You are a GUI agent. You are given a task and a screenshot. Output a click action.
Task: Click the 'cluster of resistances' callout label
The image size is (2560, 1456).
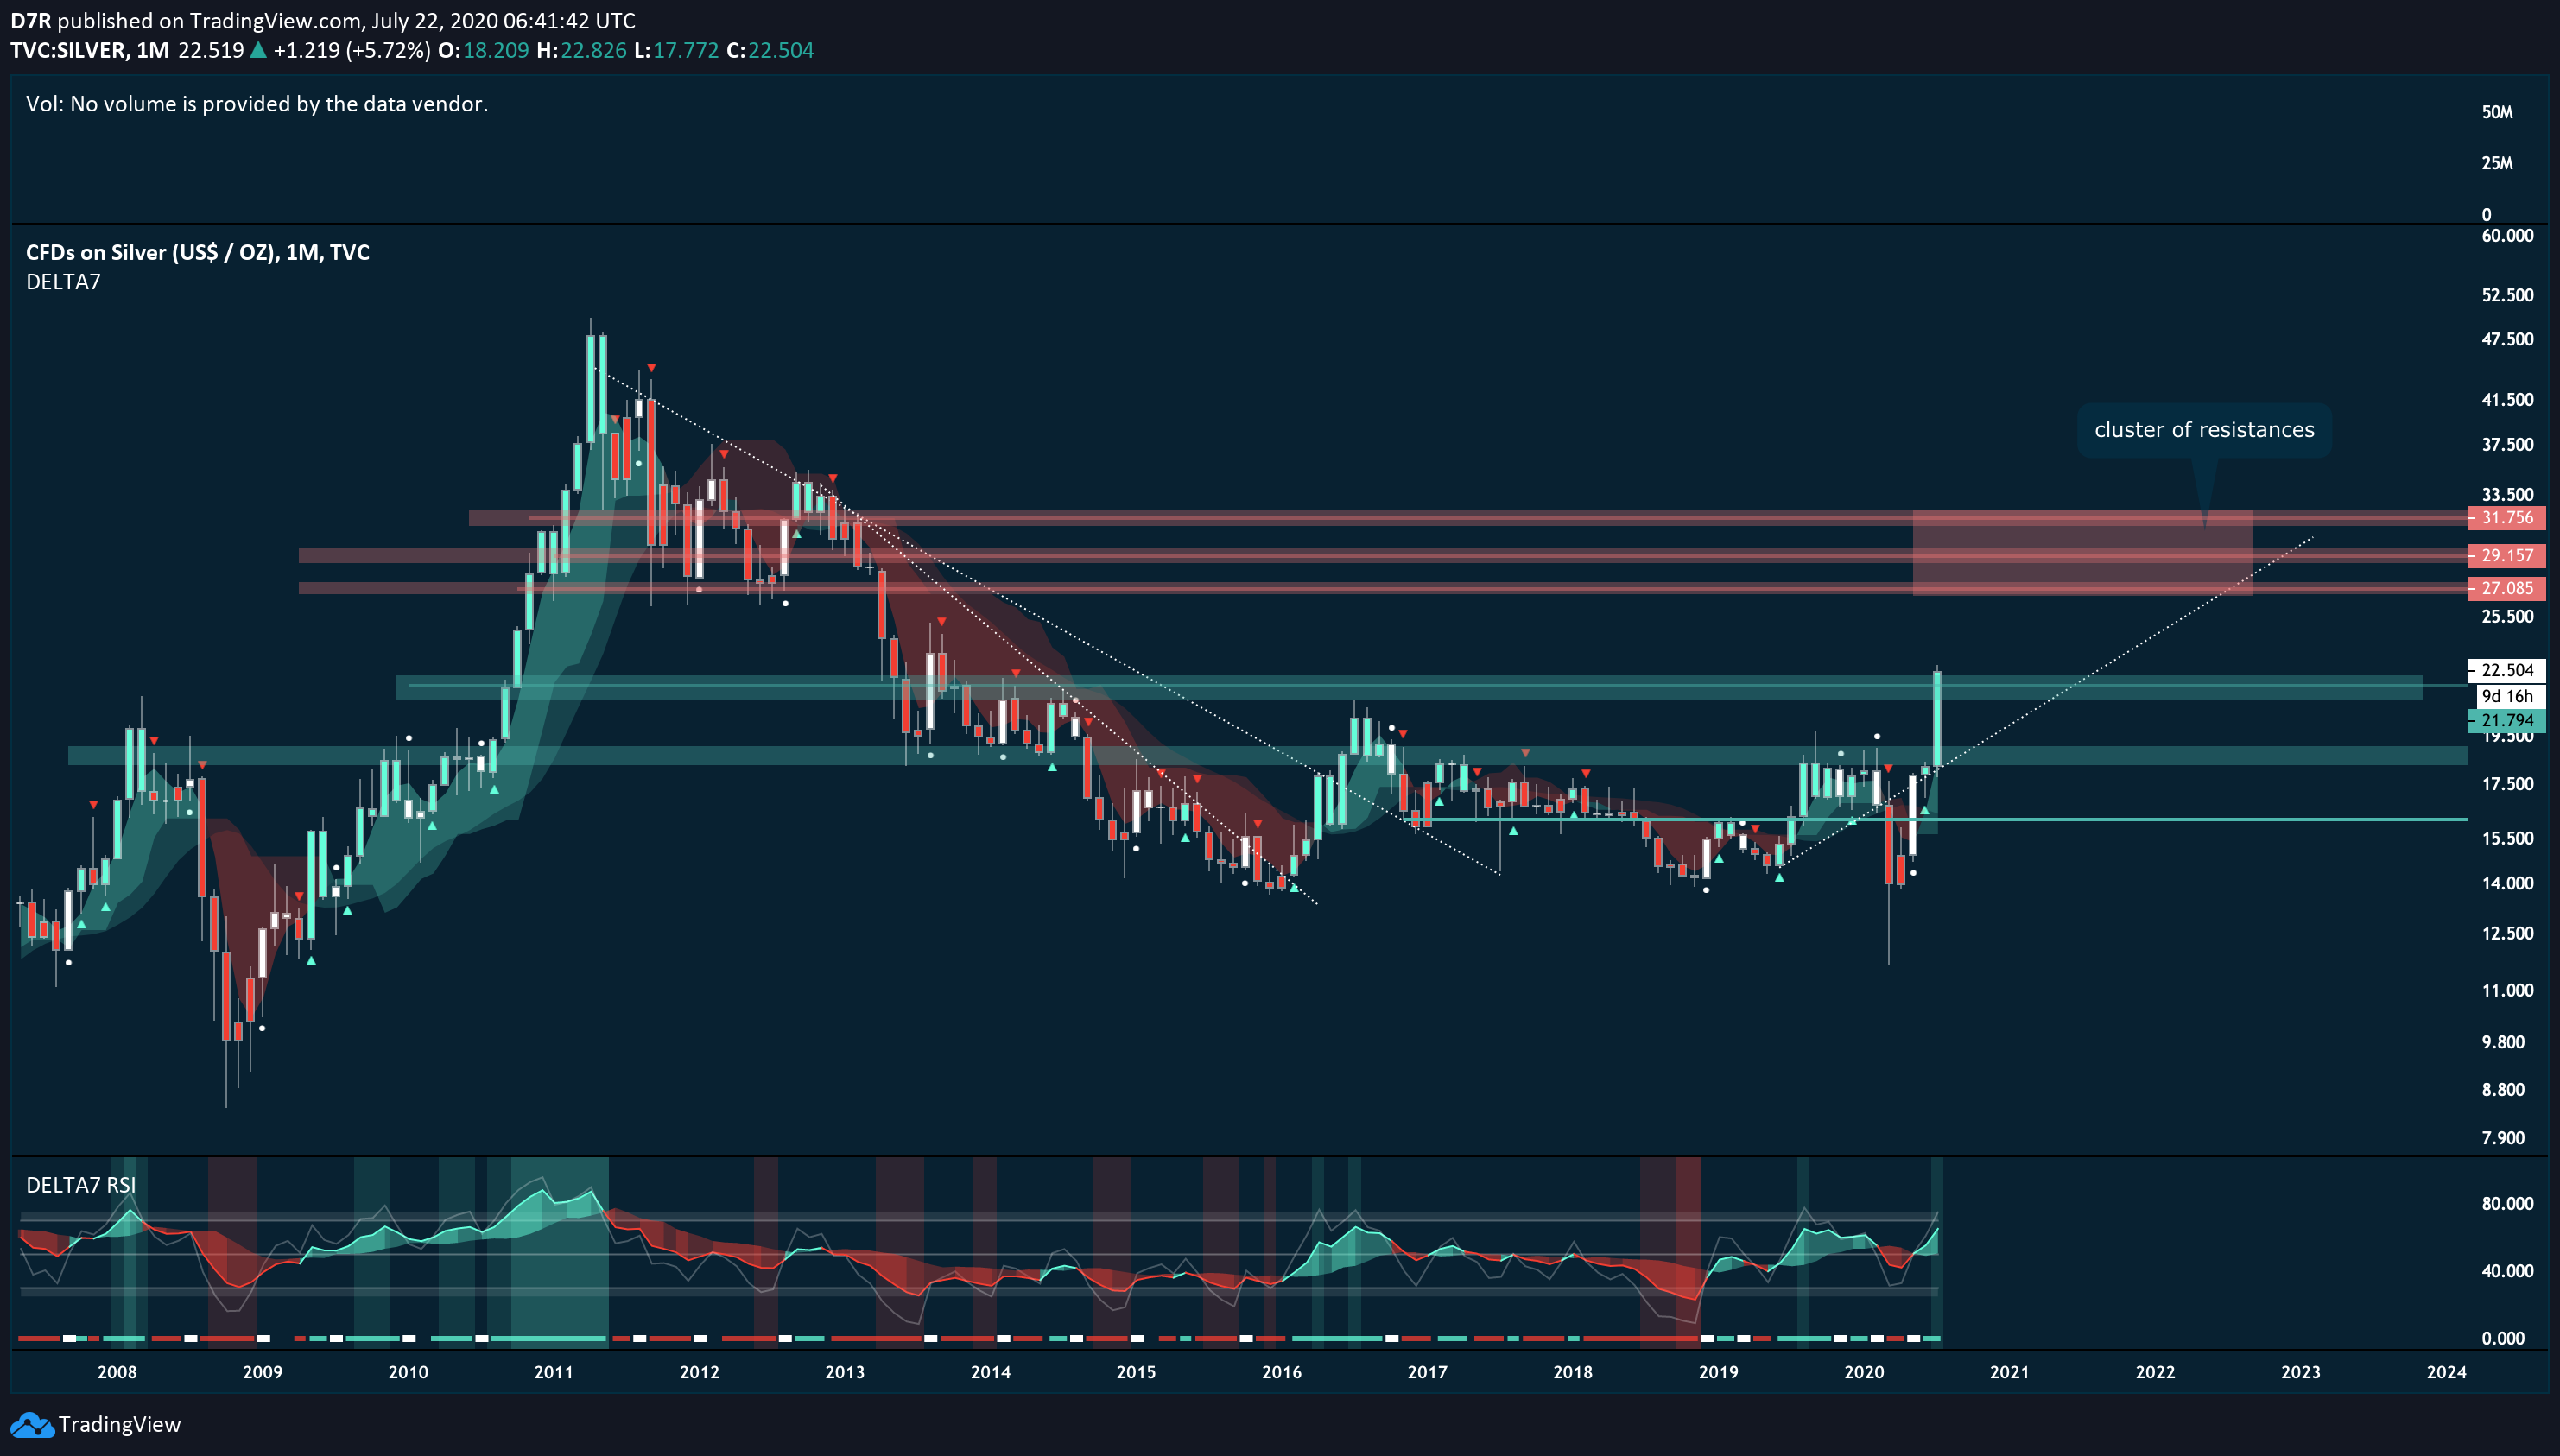[x=2204, y=430]
